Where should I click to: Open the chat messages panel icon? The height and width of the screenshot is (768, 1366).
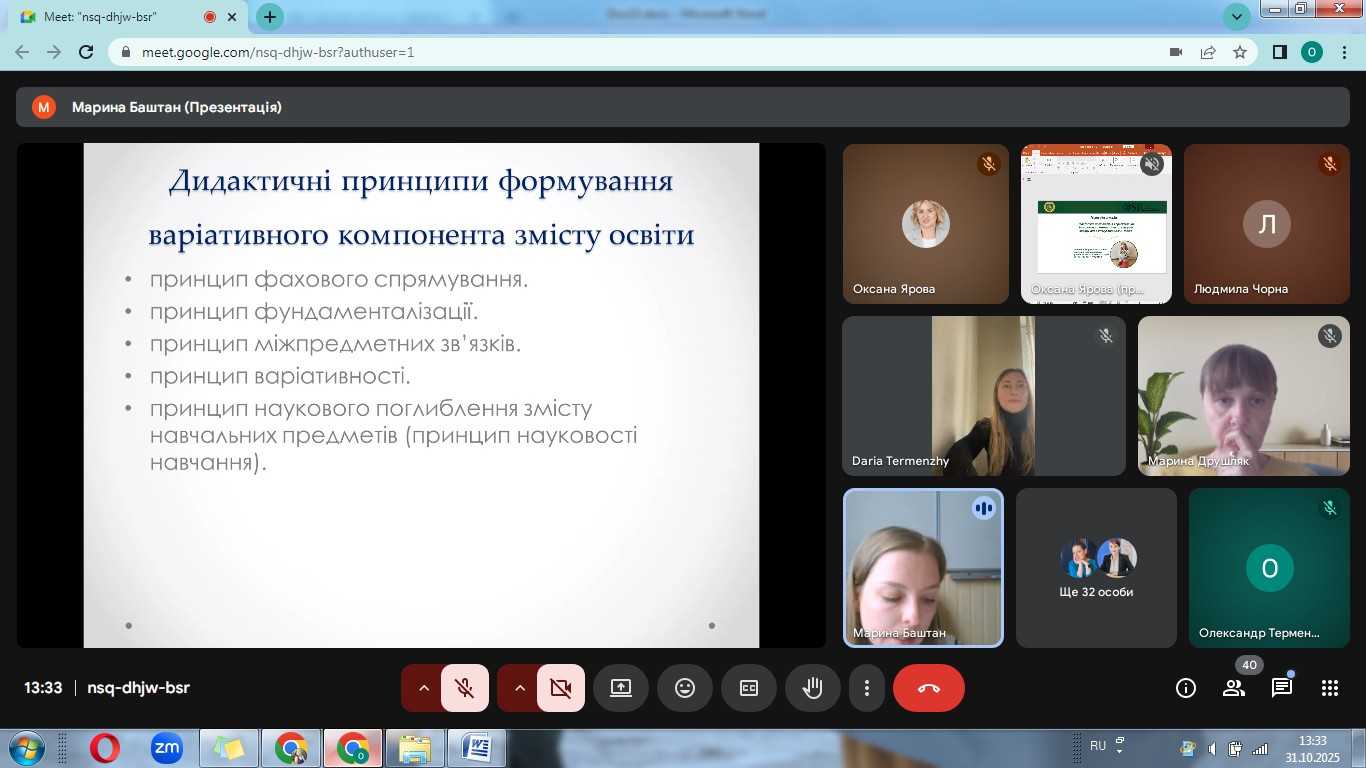point(1281,688)
